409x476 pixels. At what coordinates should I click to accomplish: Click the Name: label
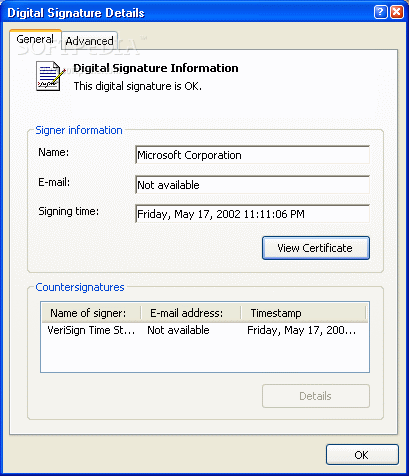54,152
